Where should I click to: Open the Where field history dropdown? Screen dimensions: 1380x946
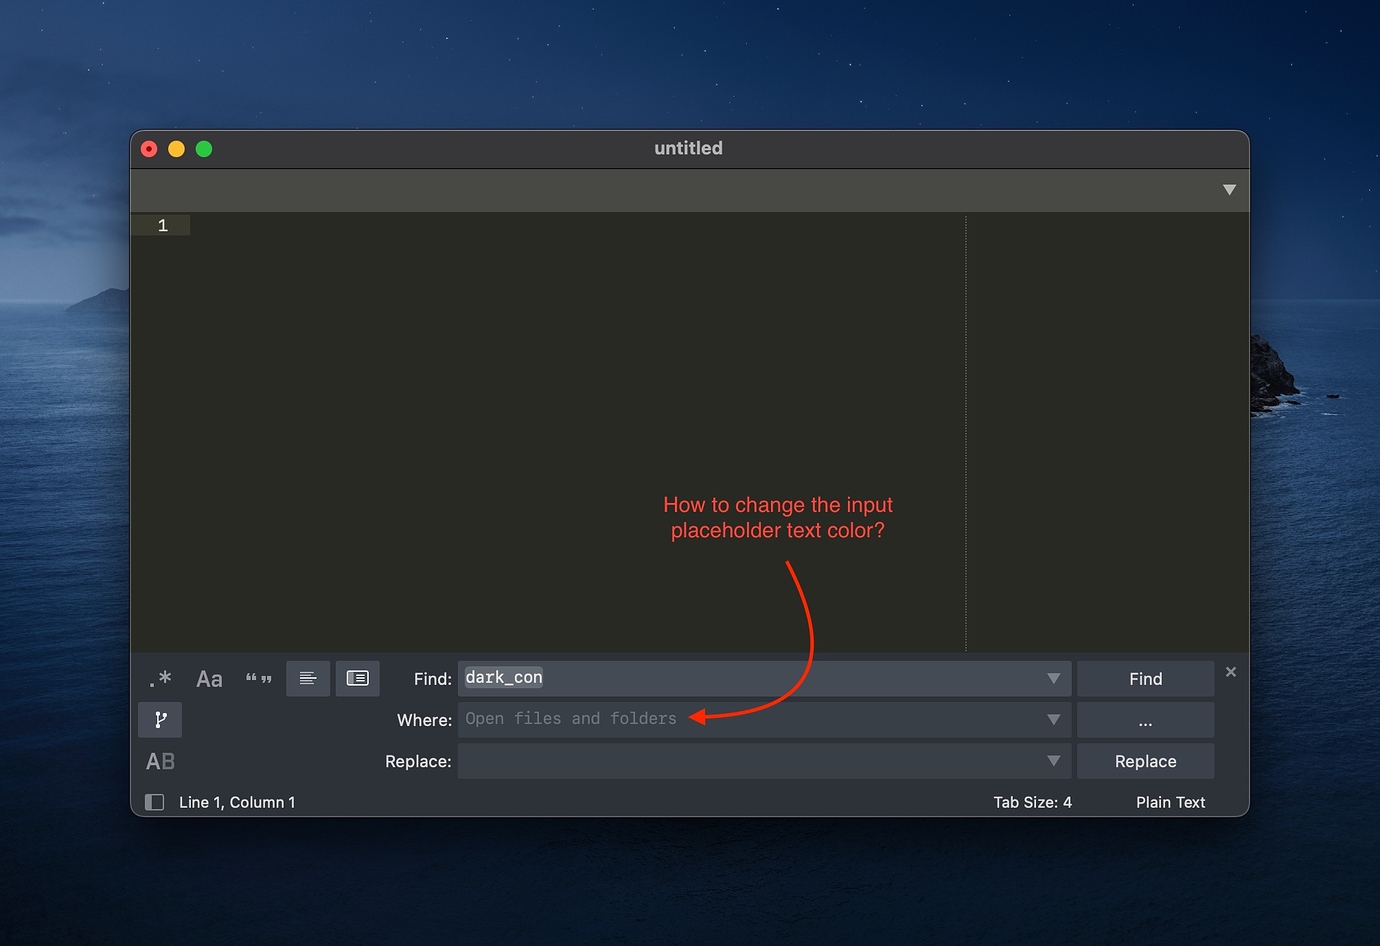click(x=1053, y=719)
